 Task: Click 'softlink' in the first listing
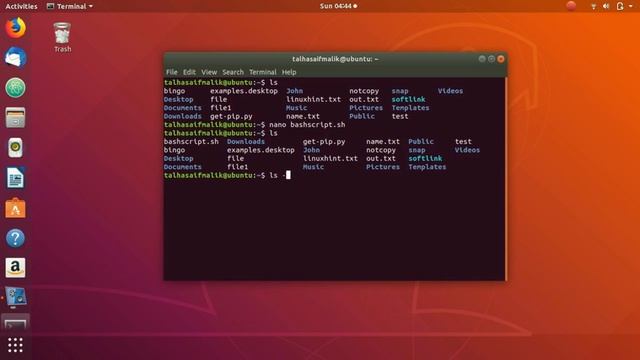tap(408, 100)
